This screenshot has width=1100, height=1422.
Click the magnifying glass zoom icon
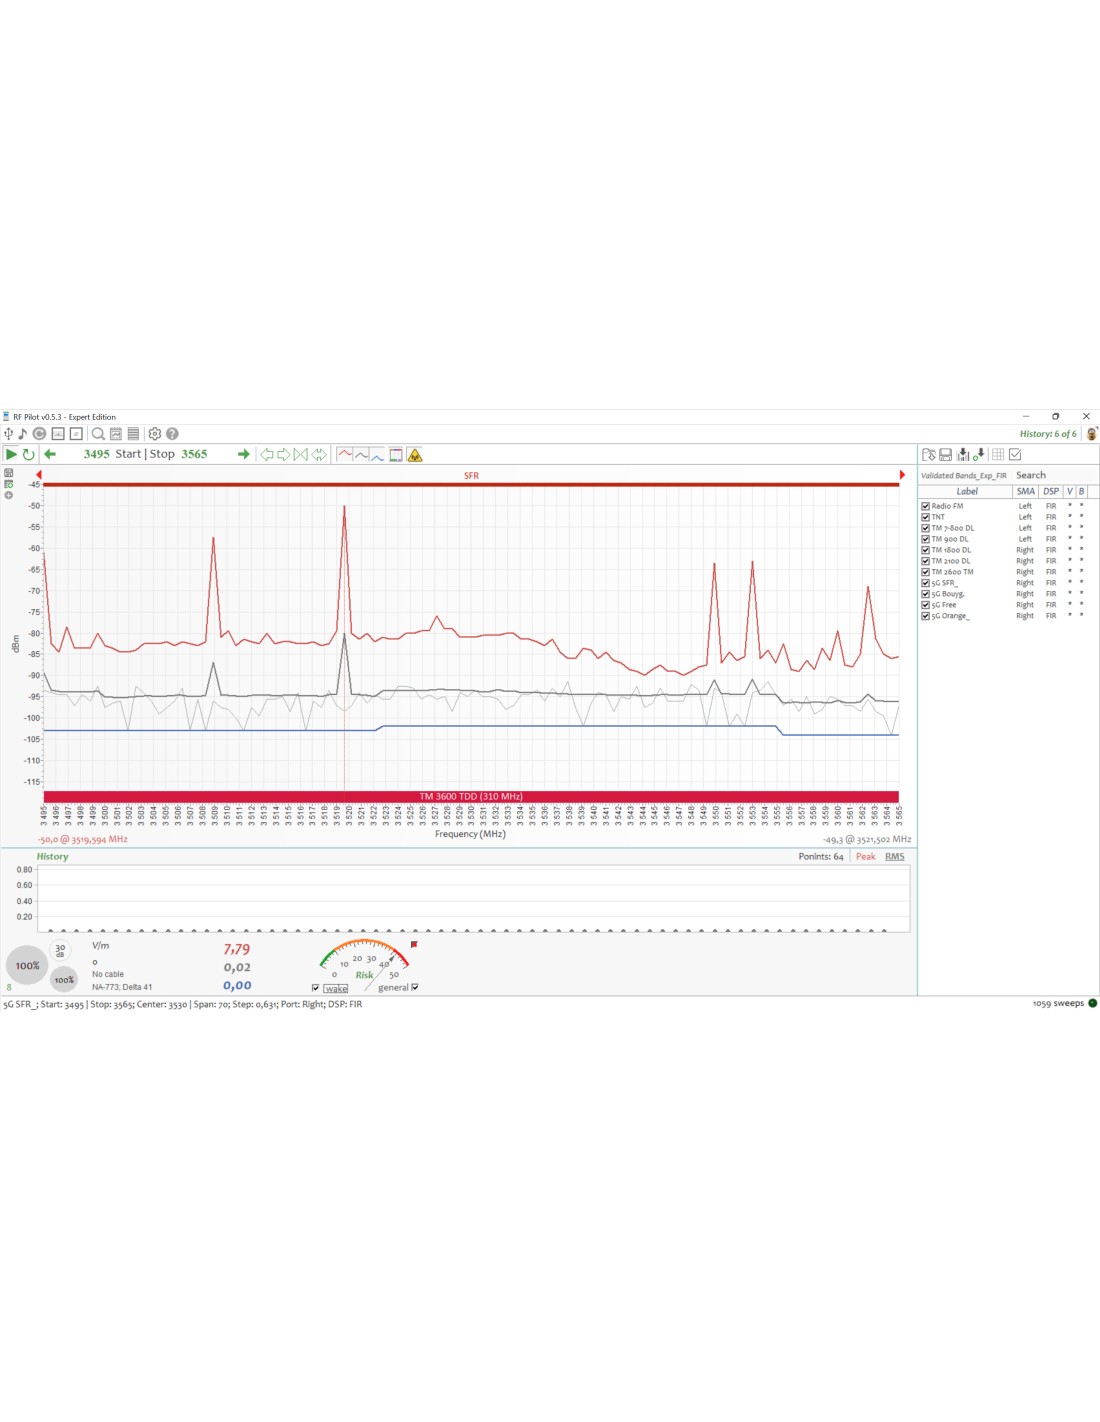point(98,434)
